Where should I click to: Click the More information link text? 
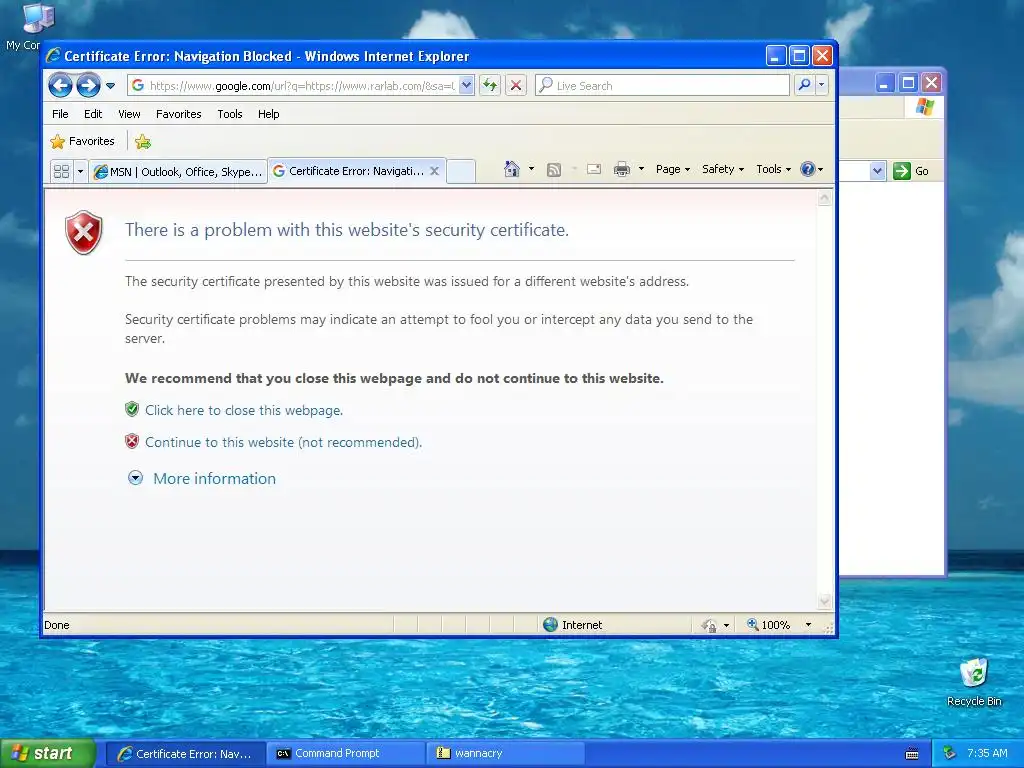pyautogui.click(x=214, y=479)
